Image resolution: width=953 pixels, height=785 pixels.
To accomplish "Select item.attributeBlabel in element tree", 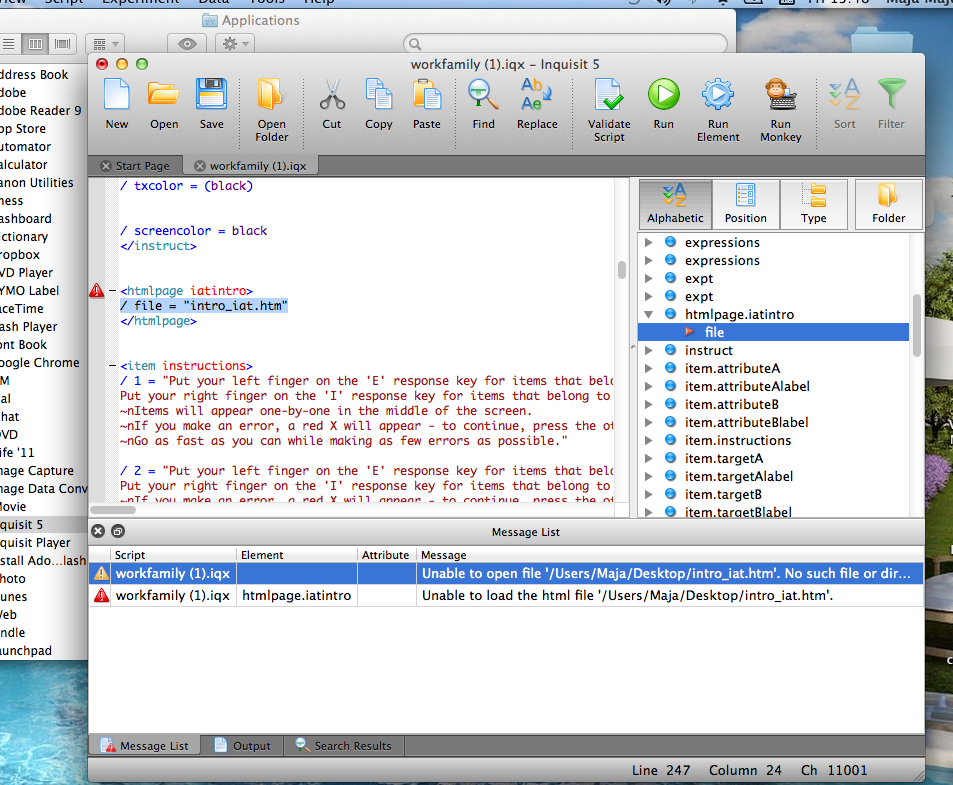I will tap(746, 422).
